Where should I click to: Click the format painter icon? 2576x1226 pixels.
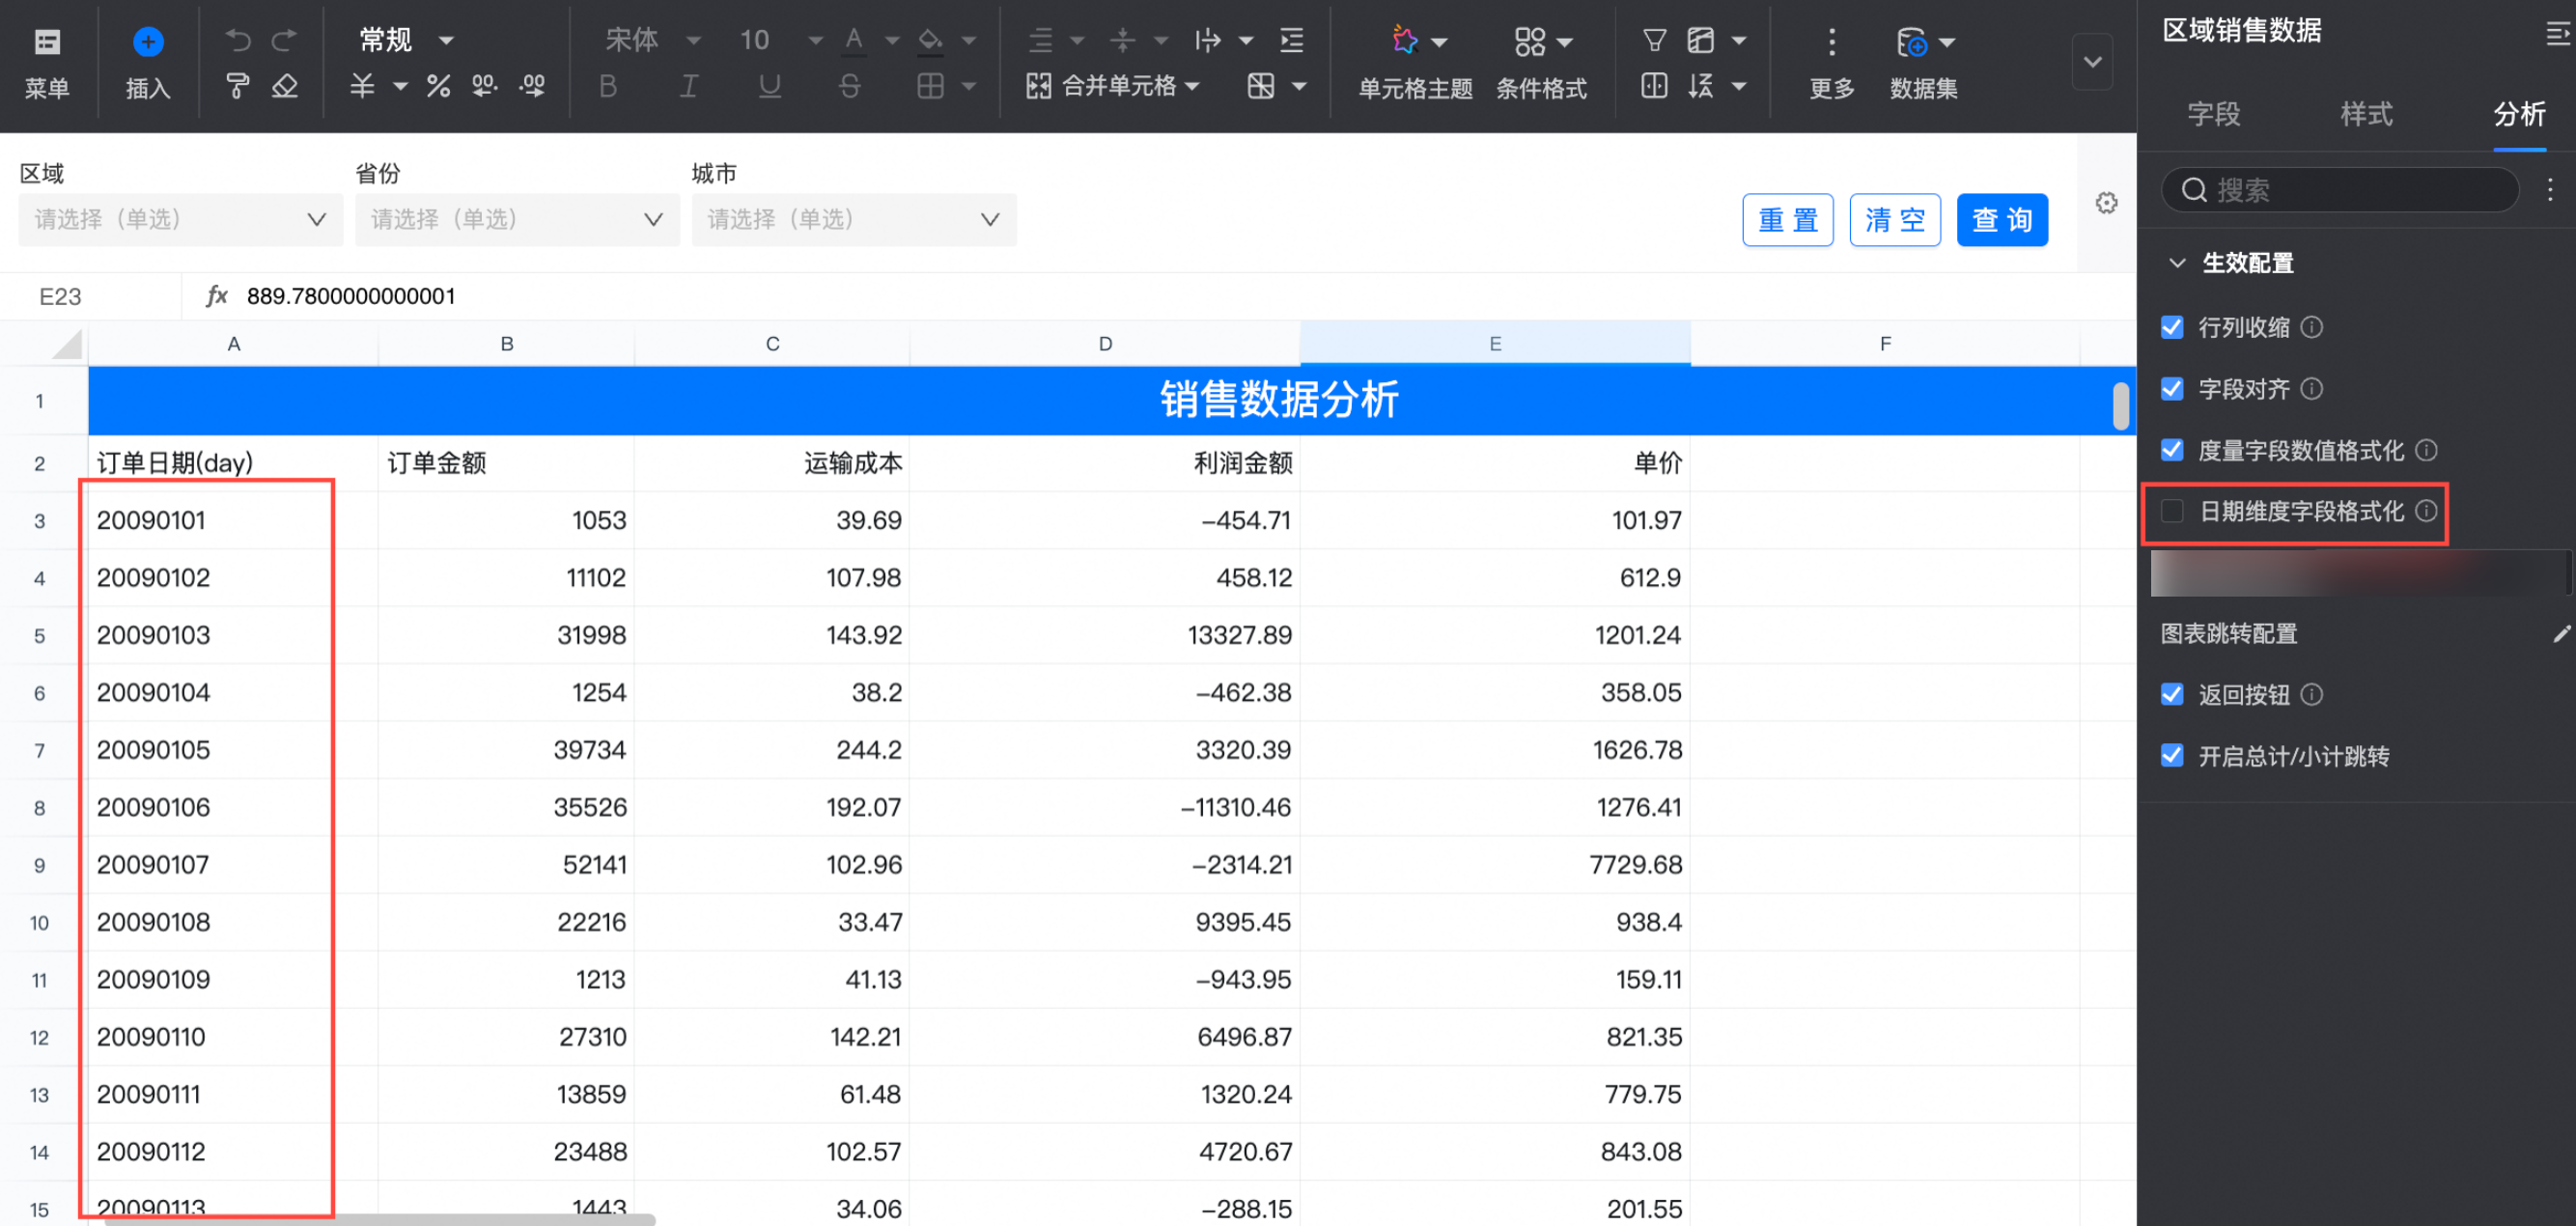[x=237, y=87]
